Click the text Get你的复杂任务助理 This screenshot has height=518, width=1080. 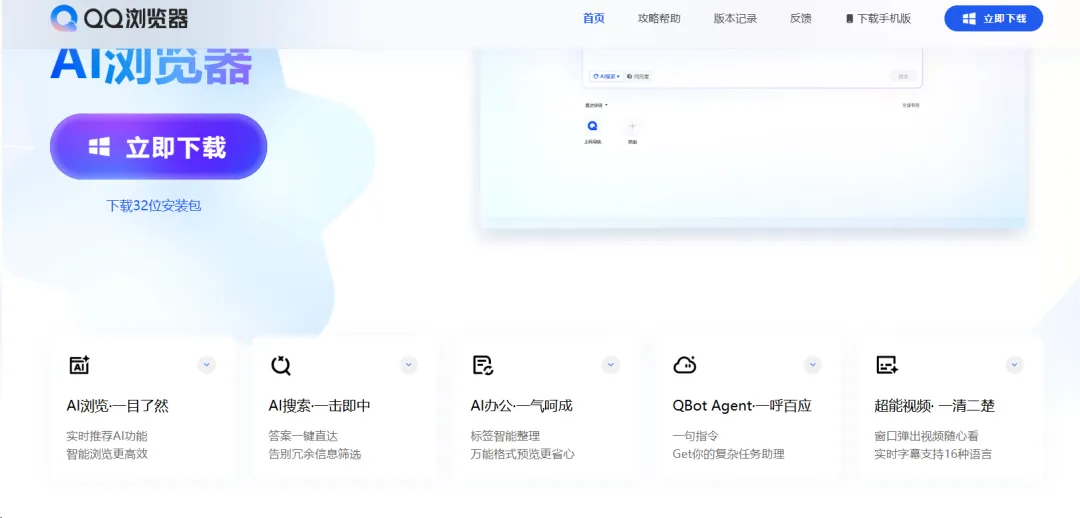pyautogui.click(x=729, y=454)
